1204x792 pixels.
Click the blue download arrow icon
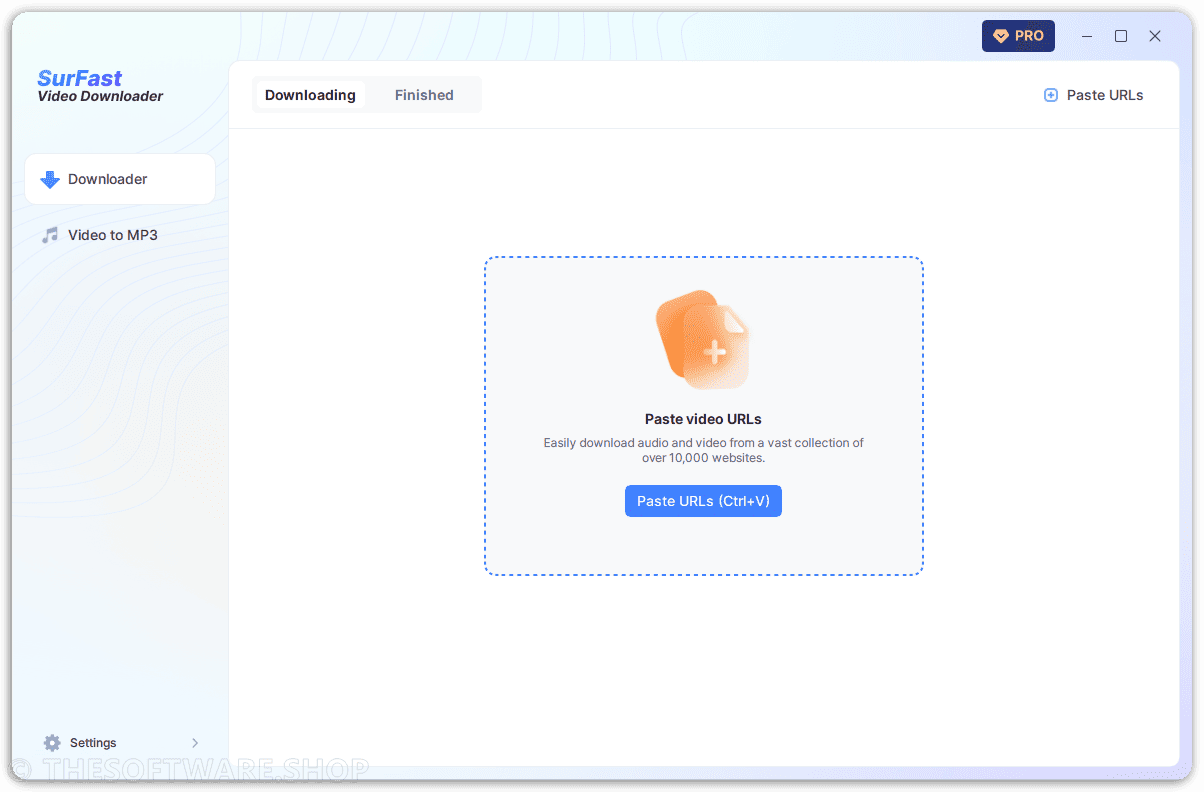click(50, 180)
